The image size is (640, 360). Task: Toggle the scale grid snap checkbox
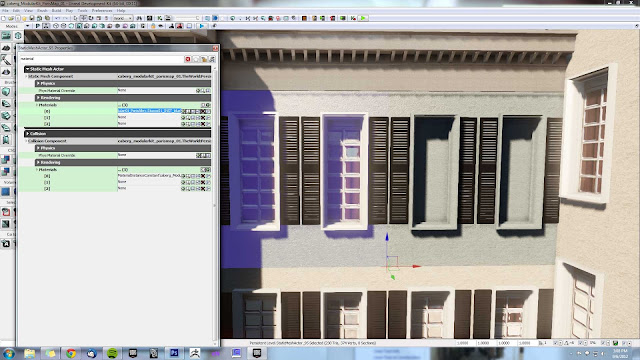click(603, 343)
